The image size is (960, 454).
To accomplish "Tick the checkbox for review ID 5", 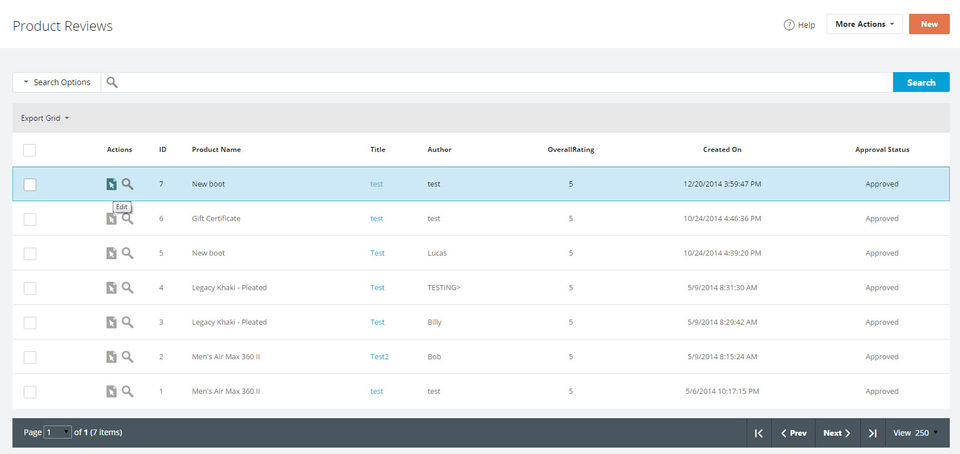I will tap(29, 253).
